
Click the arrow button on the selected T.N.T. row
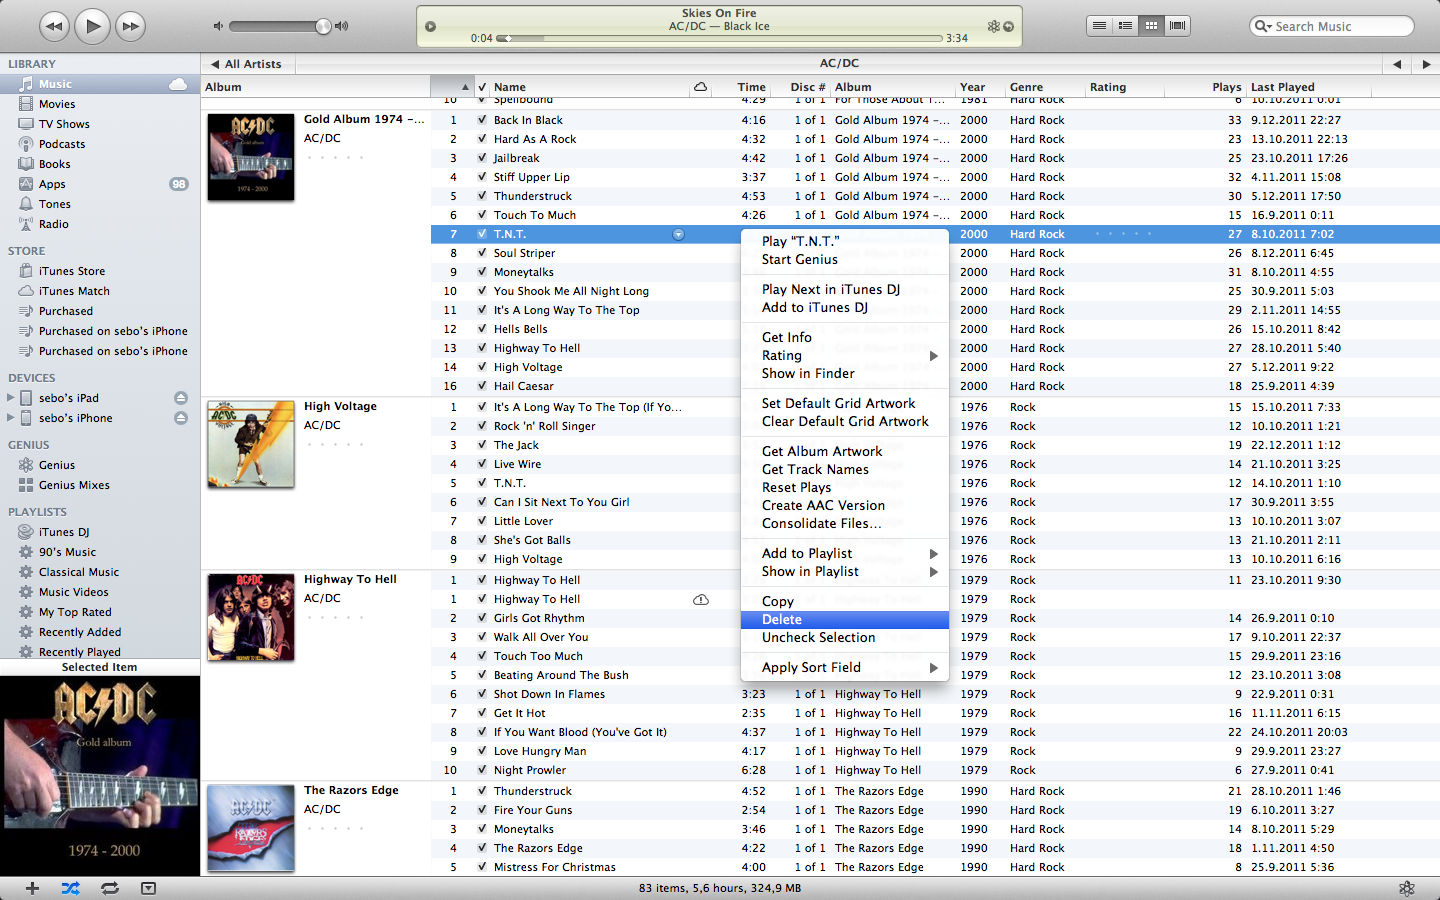(x=678, y=234)
